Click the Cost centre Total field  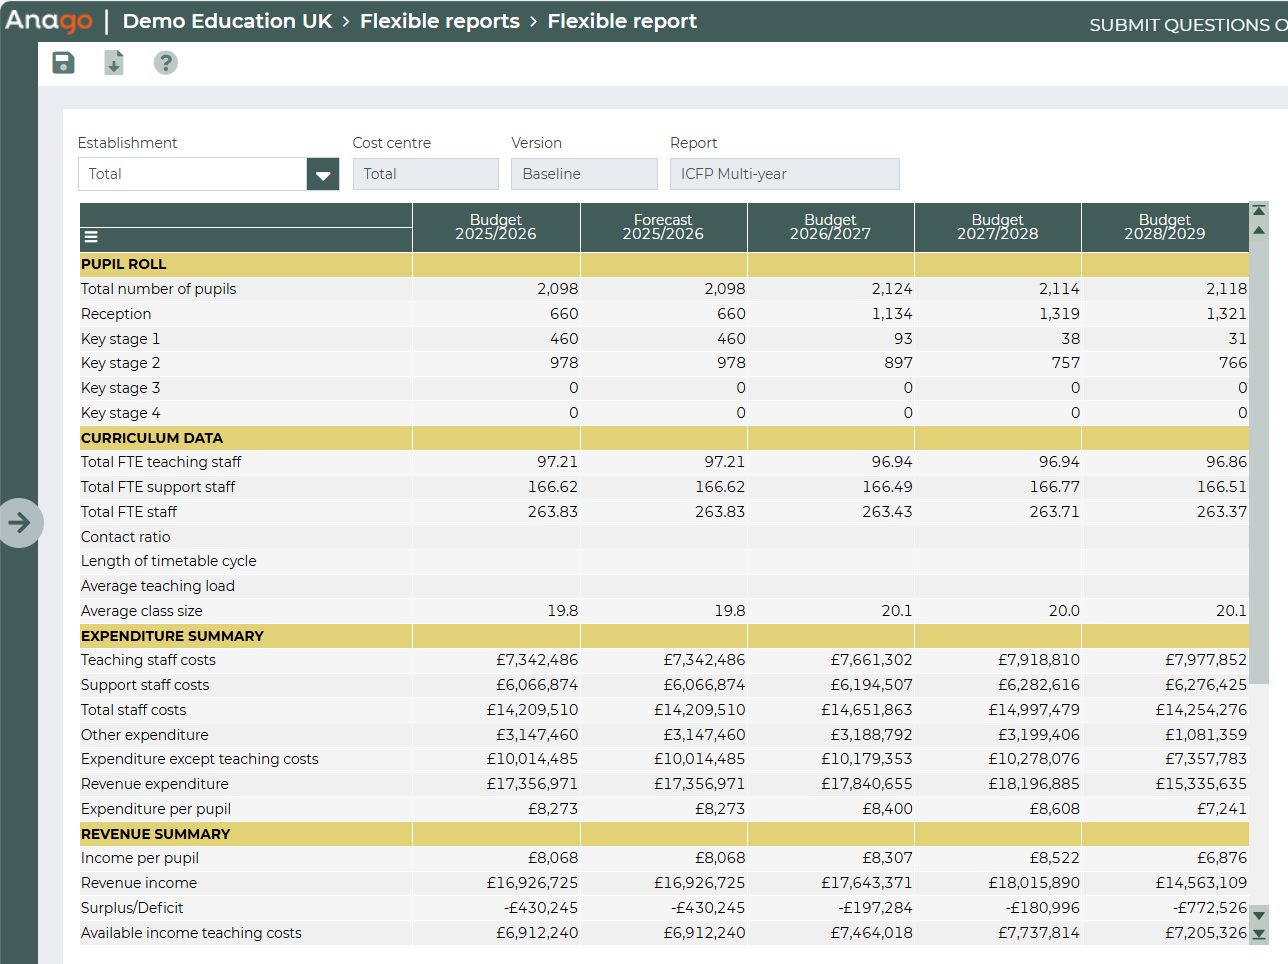(x=425, y=174)
